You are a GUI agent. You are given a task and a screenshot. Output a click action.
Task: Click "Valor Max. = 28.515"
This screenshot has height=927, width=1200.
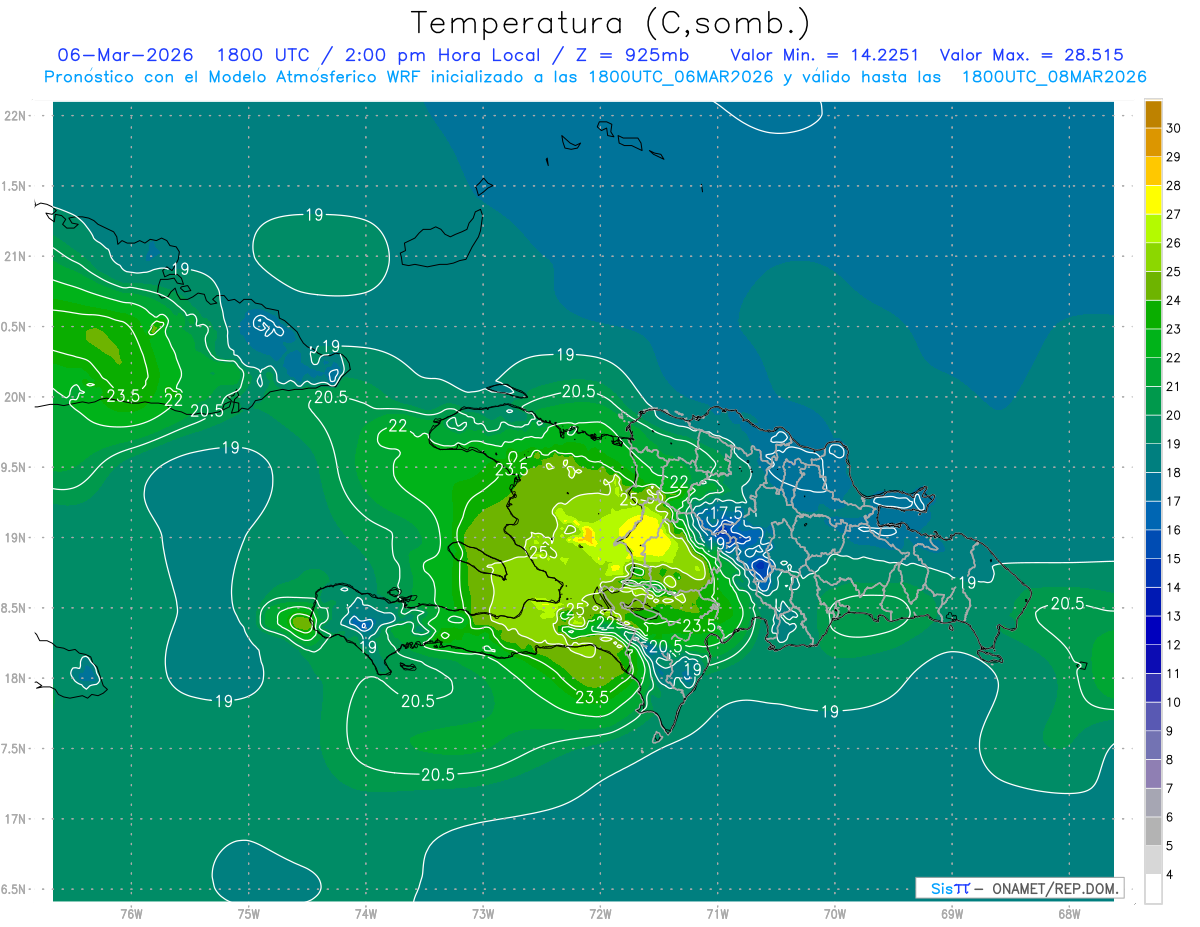[1032, 55]
